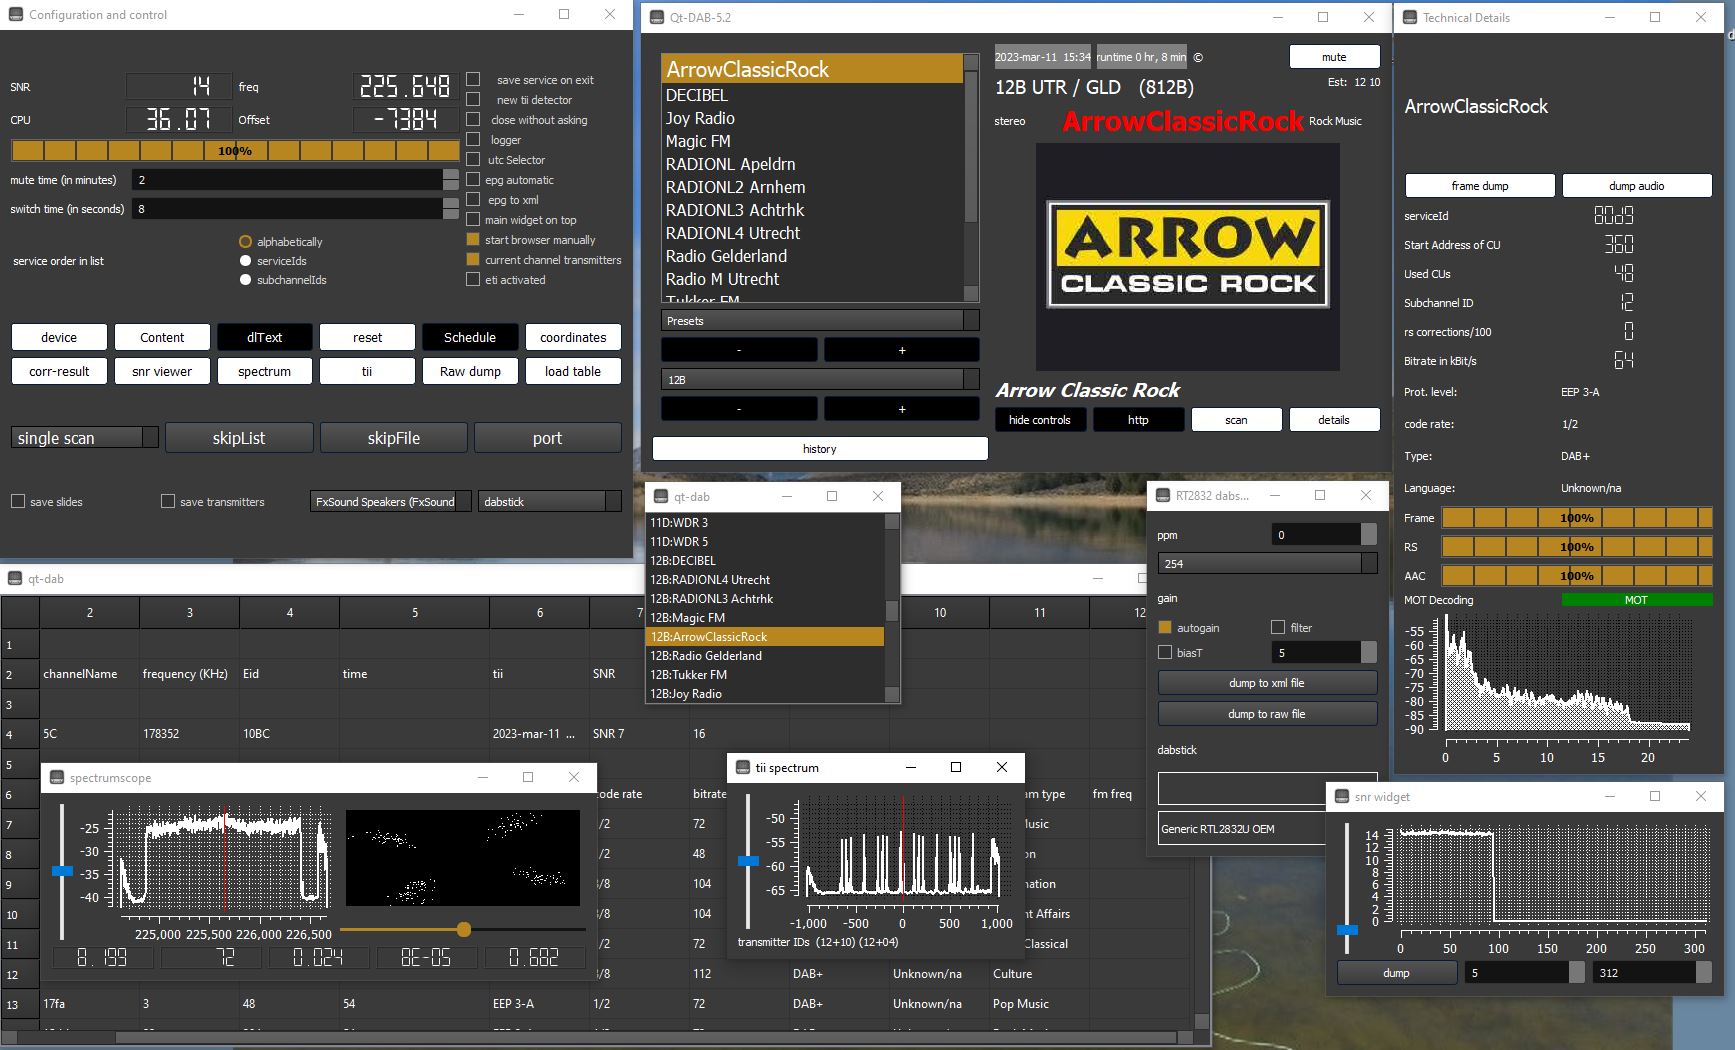This screenshot has height=1050, width=1735.
Task: Click the spectrumscope horizontal orange slider
Action: click(x=464, y=929)
